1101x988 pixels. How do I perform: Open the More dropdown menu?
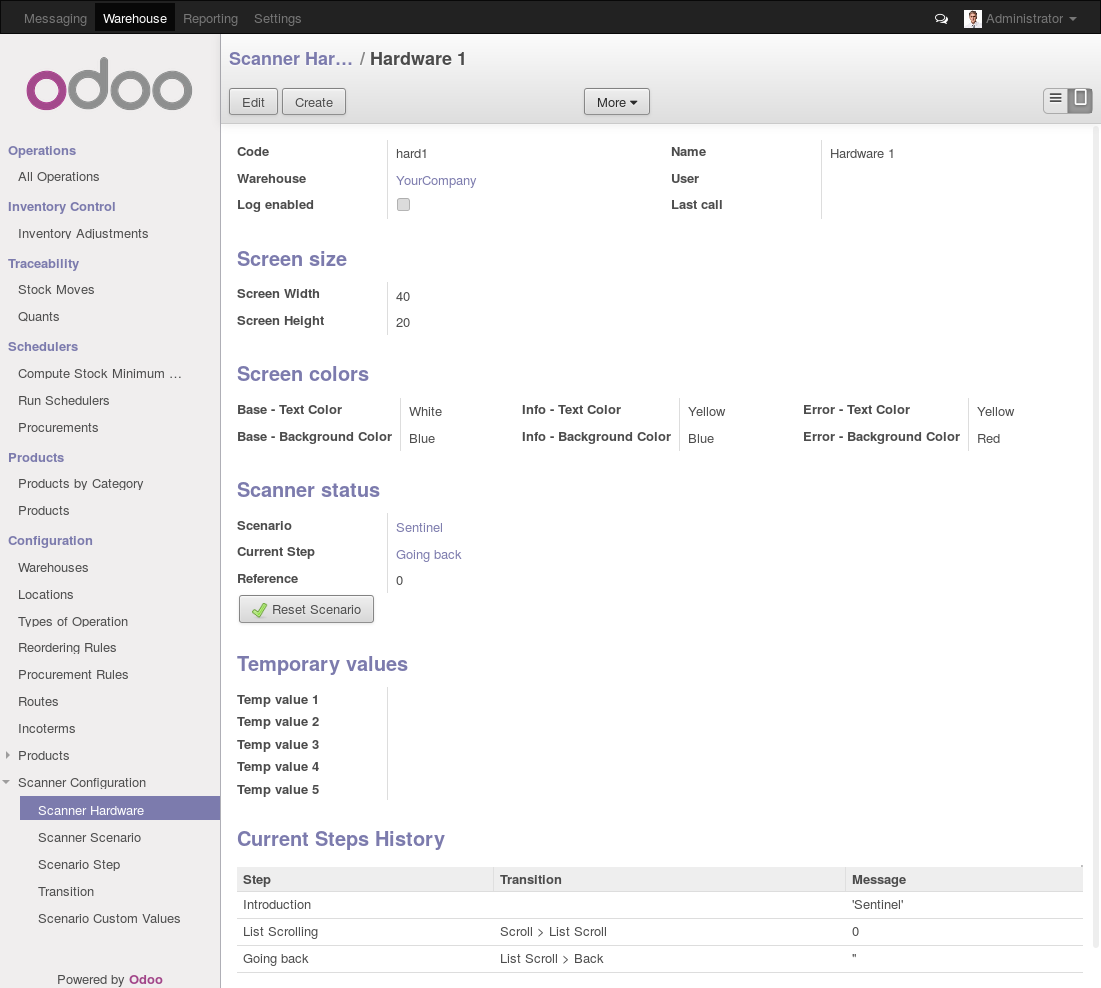[x=616, y=101]
